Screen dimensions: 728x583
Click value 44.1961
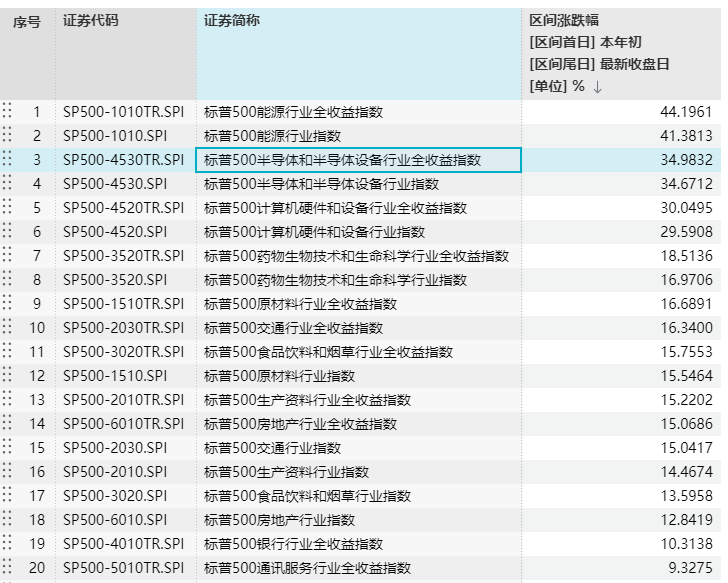(x=686, y=112)
